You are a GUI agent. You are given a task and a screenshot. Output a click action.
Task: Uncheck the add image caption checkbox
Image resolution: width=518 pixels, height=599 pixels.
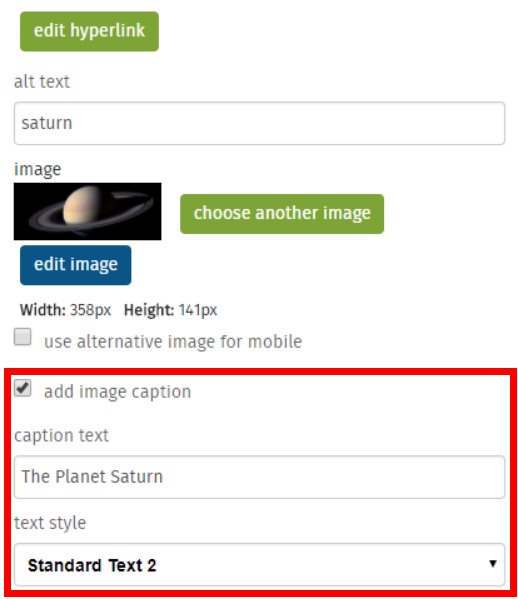23,388
